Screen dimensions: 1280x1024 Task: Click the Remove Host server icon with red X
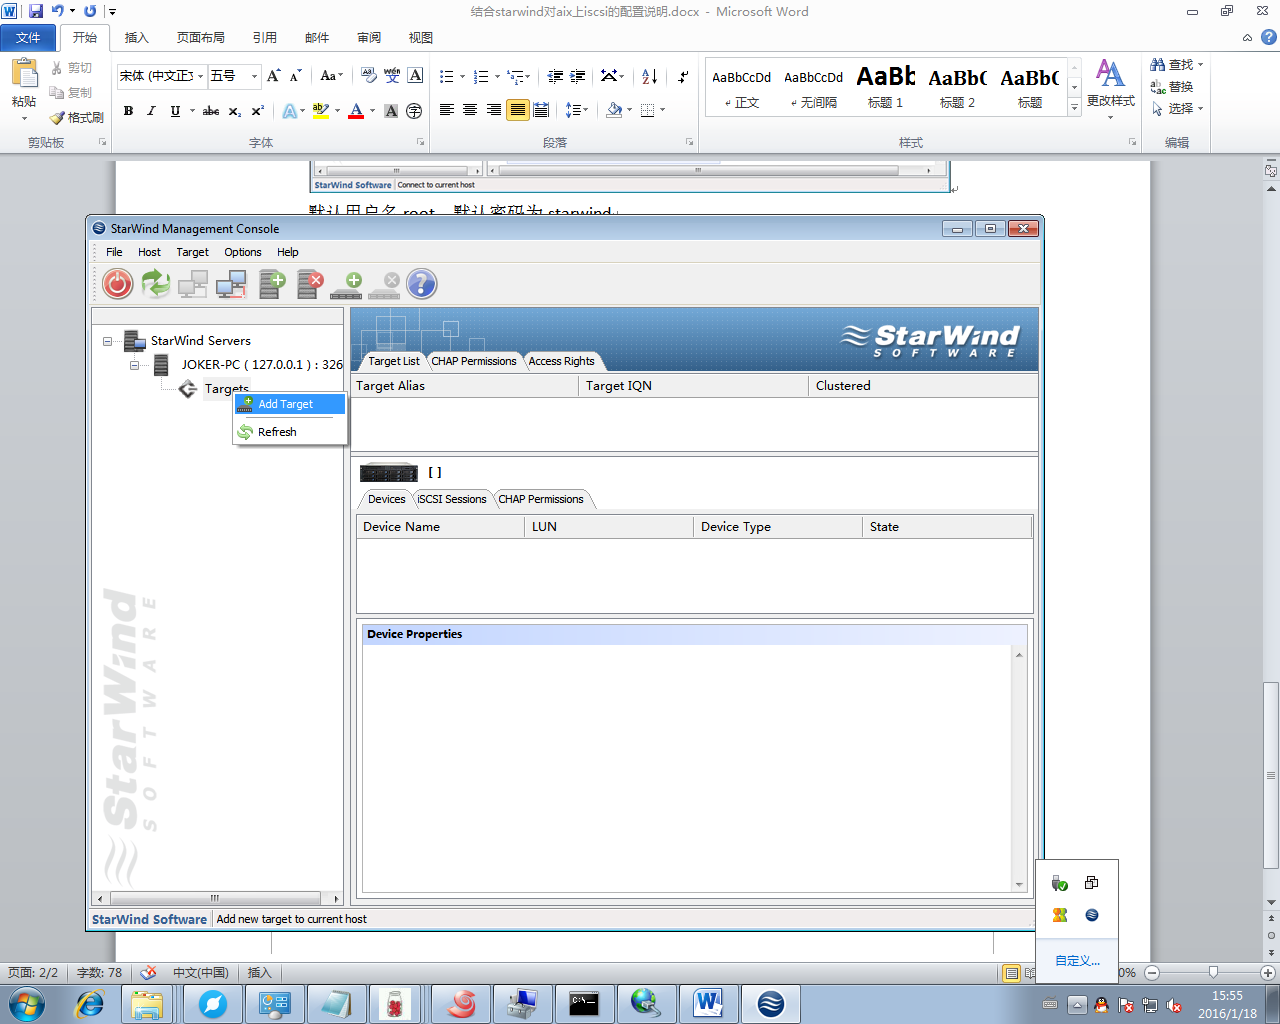[310, 284]
